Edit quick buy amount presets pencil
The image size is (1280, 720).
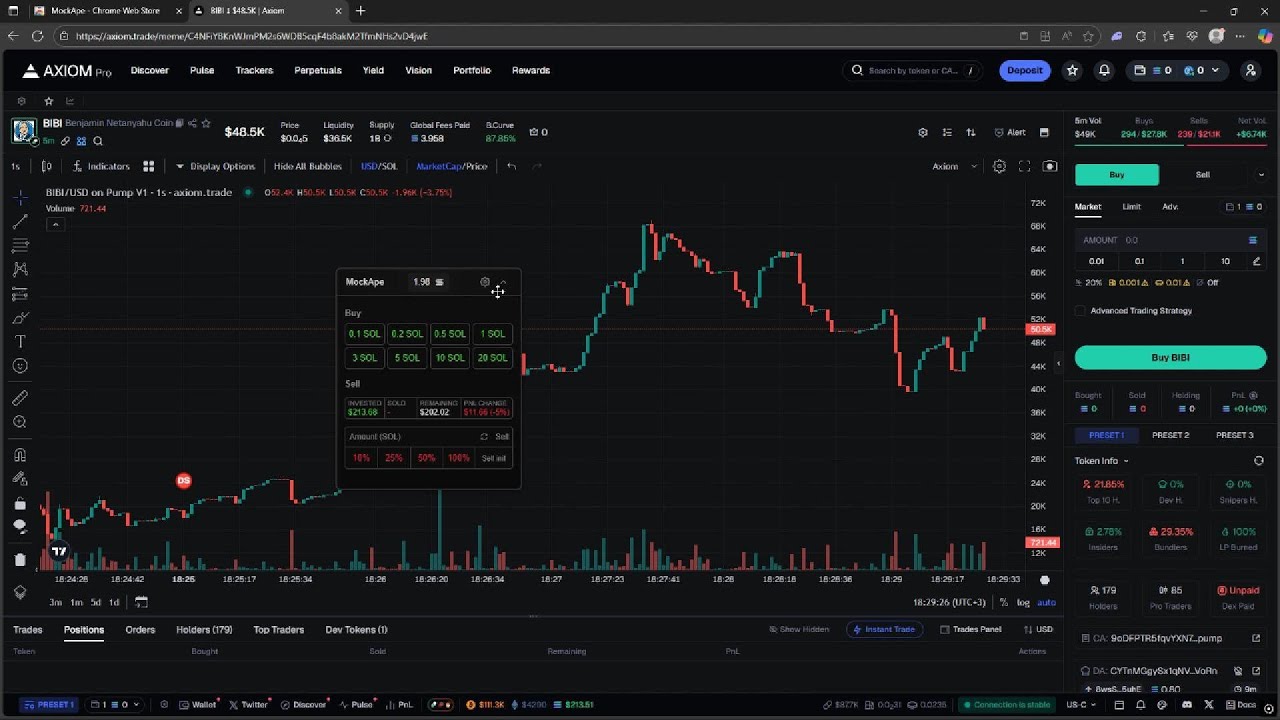click(x=1257, y=261)
